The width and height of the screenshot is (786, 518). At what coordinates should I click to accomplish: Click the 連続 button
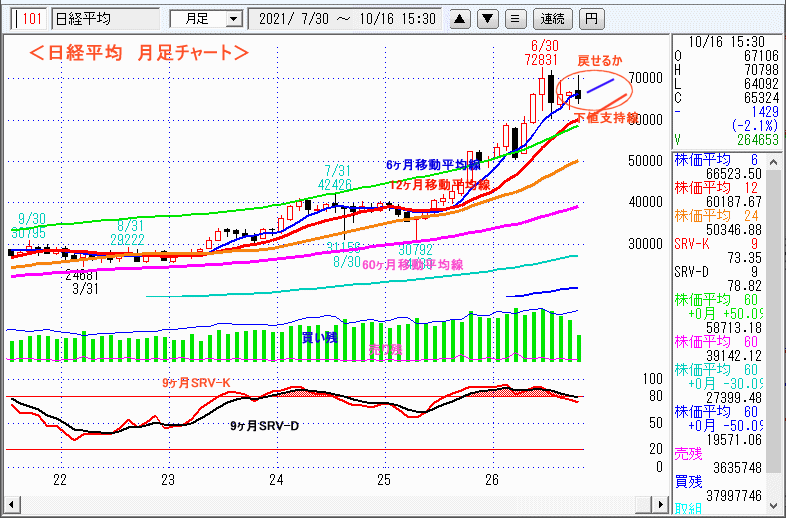553,19
